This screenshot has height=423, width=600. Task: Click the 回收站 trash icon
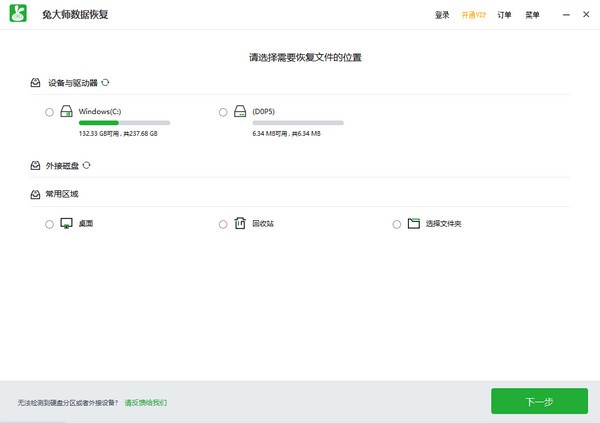point(240,223)
